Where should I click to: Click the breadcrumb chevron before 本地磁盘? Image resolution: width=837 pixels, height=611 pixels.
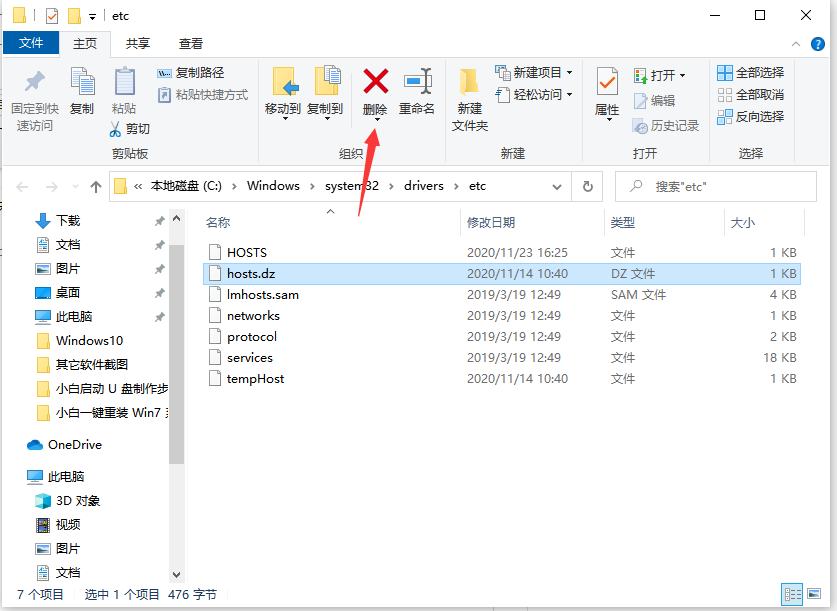point(138,186)
